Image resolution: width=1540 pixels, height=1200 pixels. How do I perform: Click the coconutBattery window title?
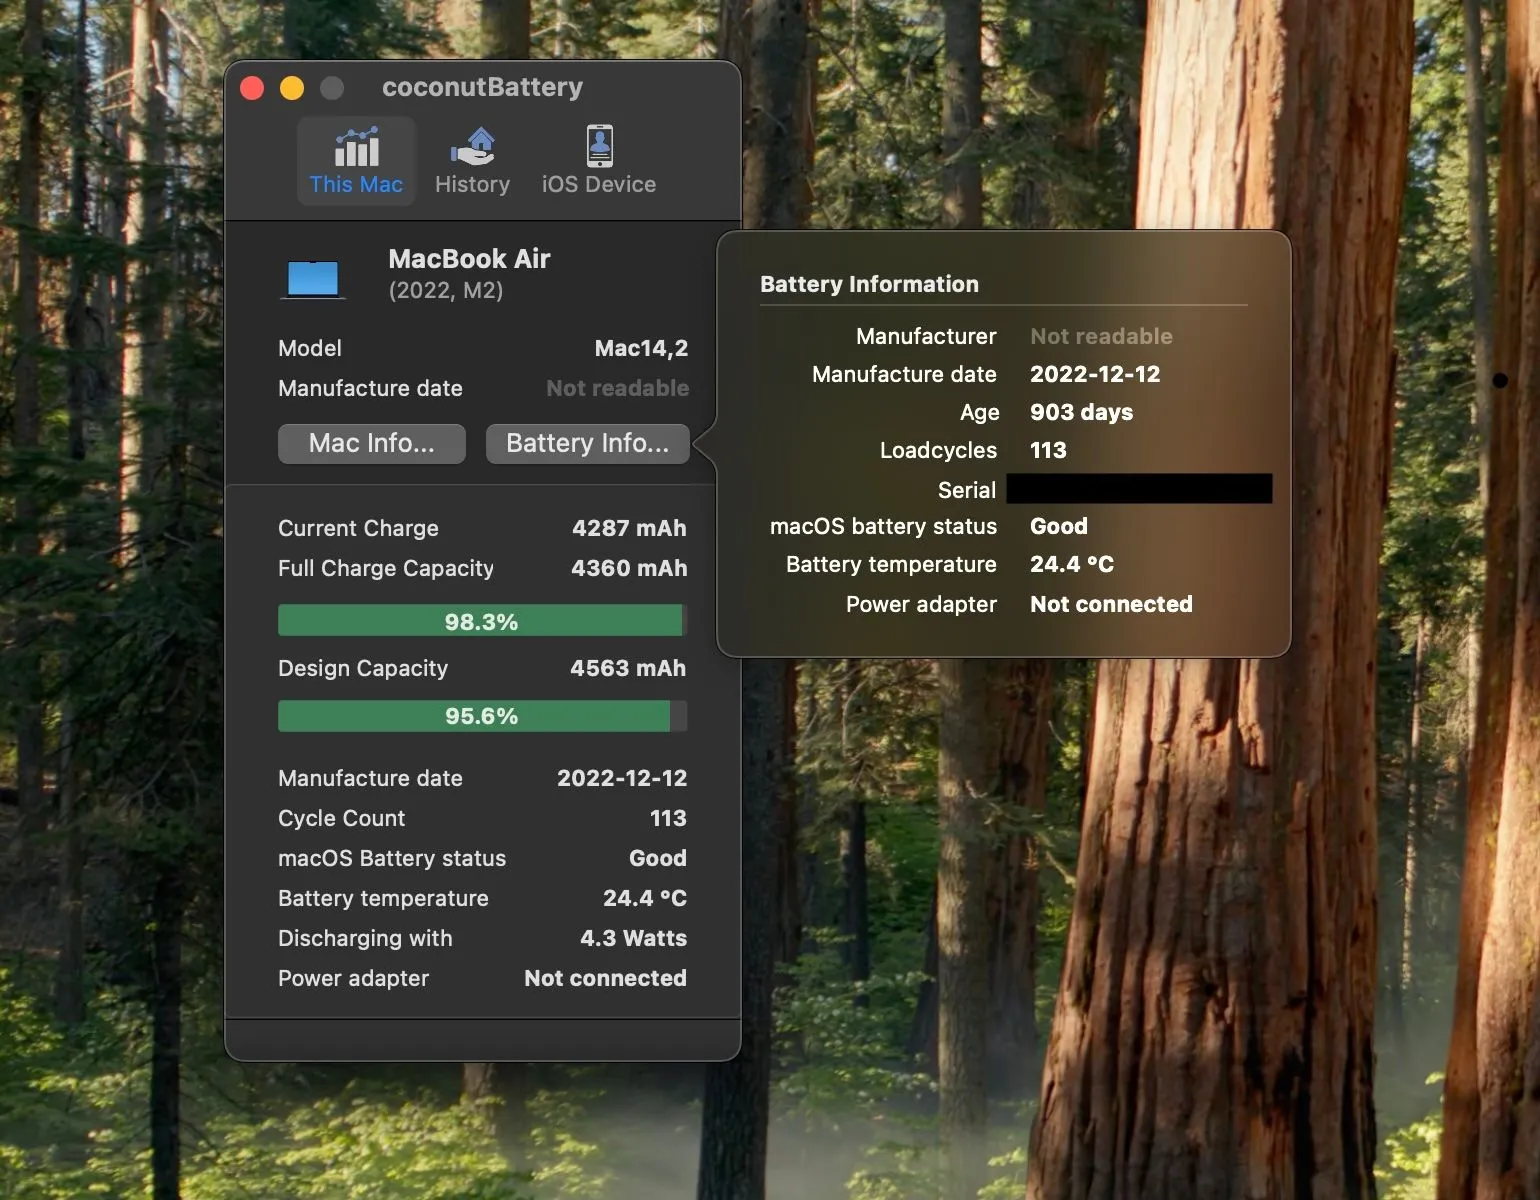(x=482, y=88)
